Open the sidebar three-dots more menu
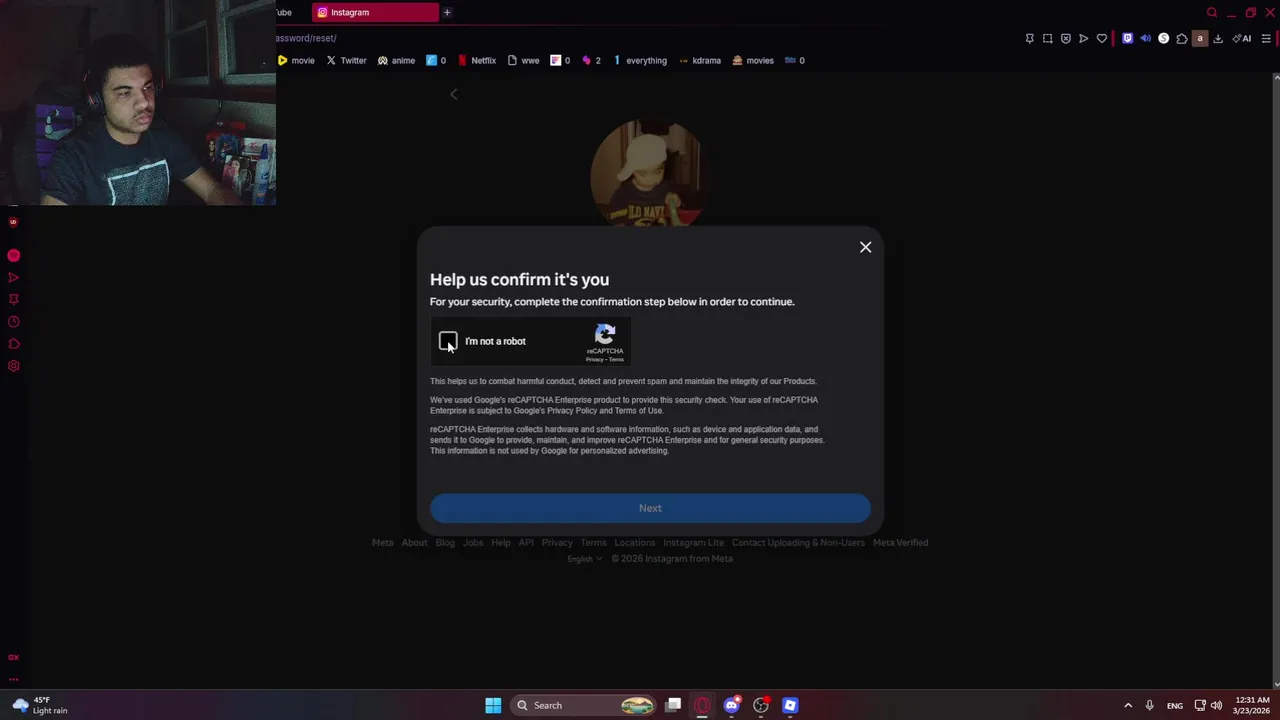This screenshot has height=720, width=1280. point(14,679)
